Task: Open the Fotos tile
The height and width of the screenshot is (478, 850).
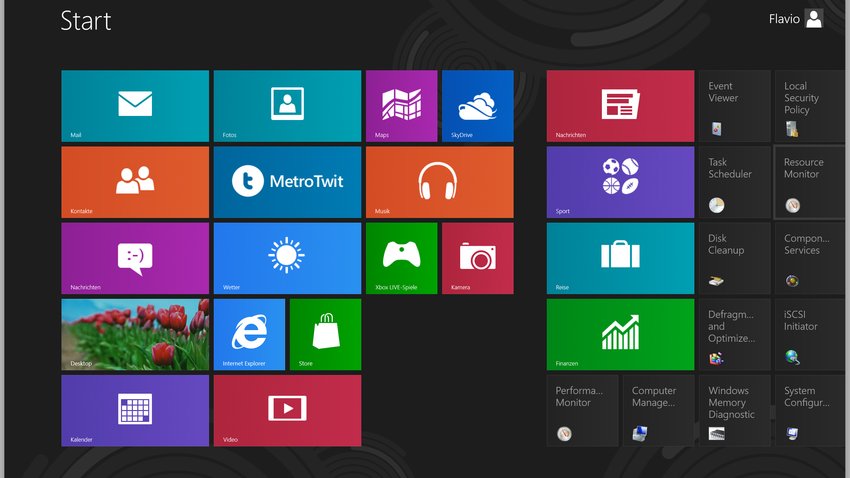Action: point(287,106)
